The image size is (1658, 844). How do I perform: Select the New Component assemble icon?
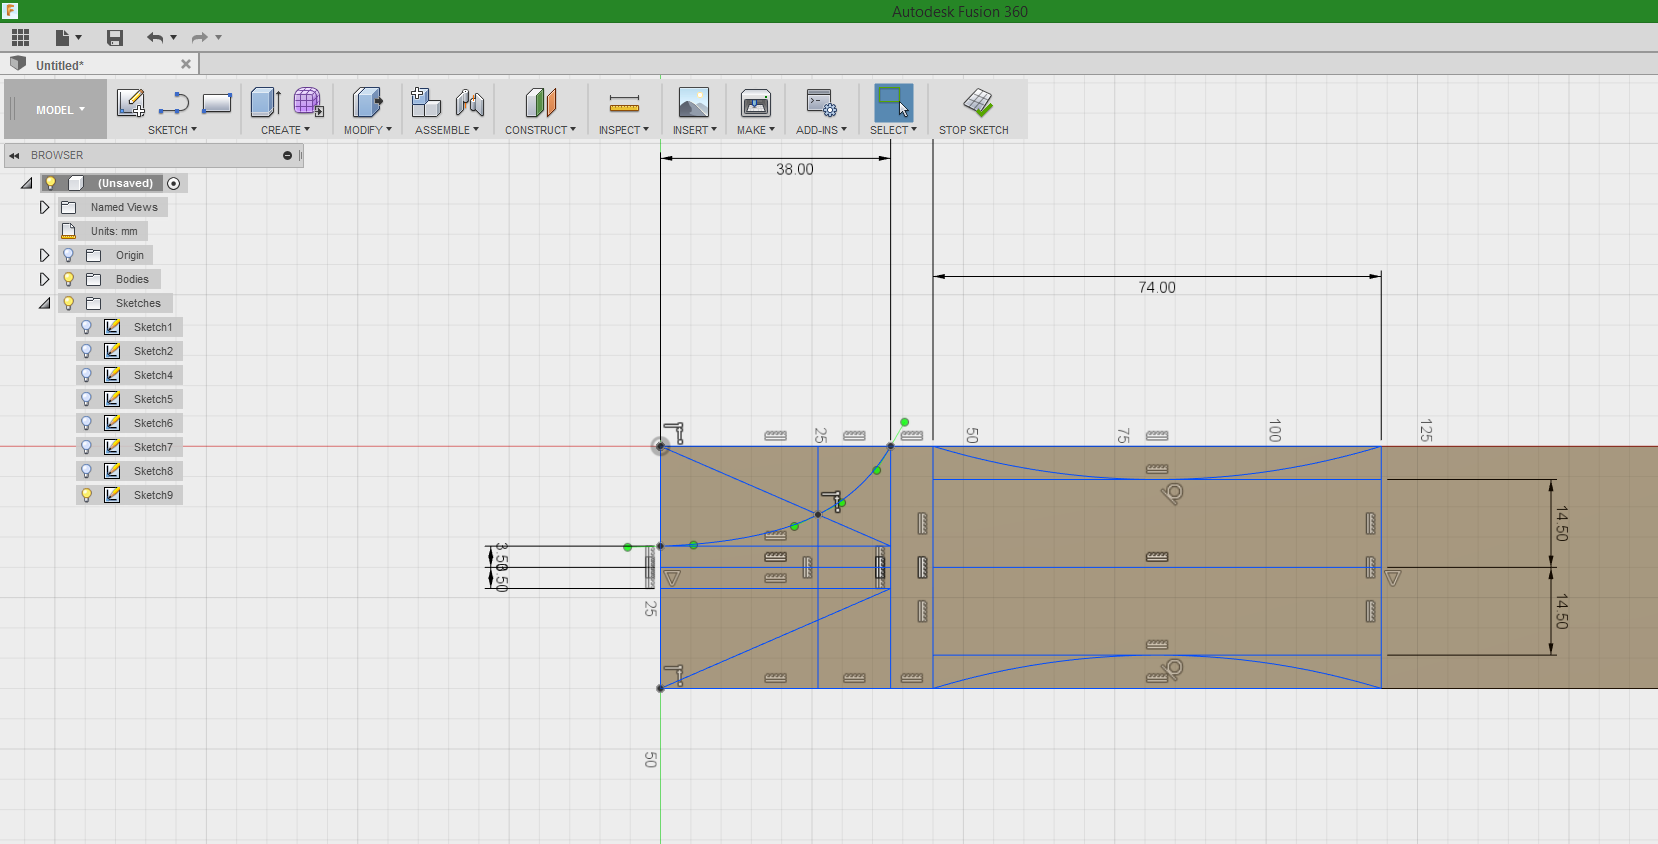[426, 102]
